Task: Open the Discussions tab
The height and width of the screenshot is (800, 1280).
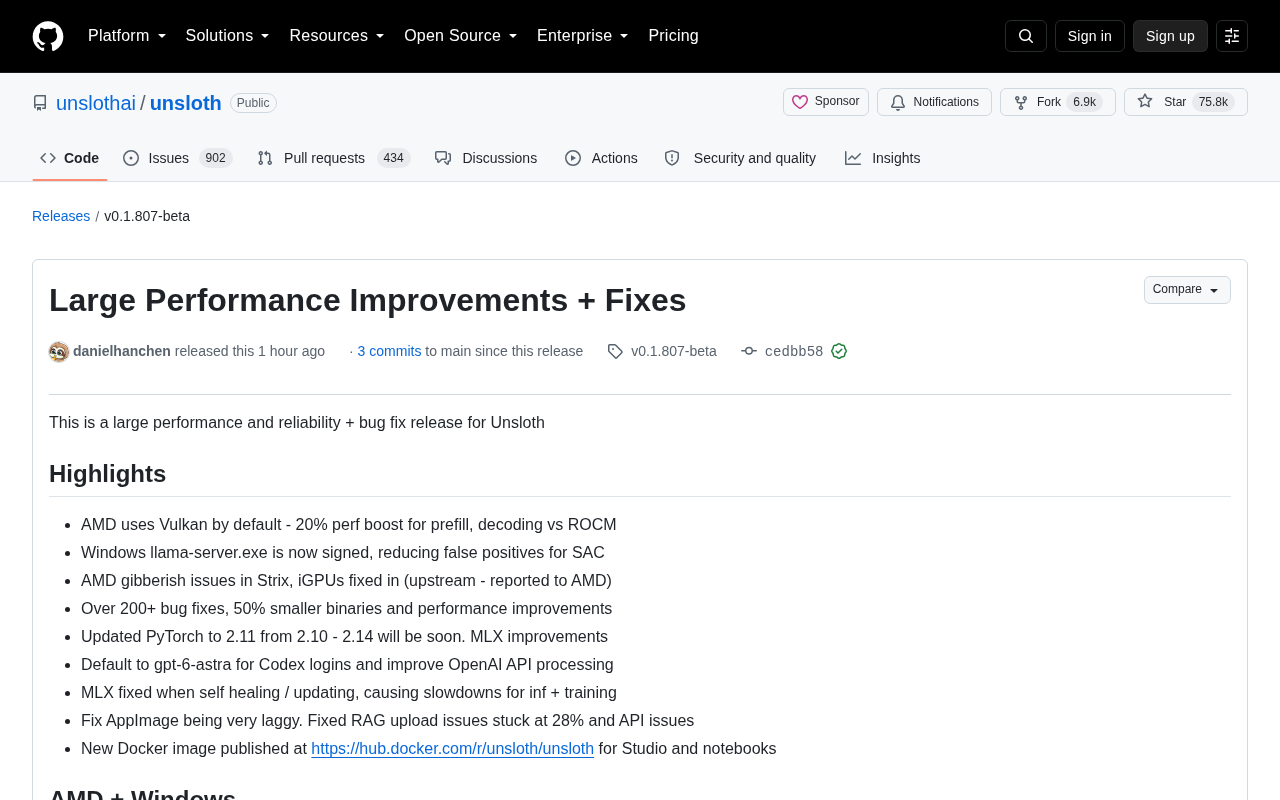Action: [486, 158]
